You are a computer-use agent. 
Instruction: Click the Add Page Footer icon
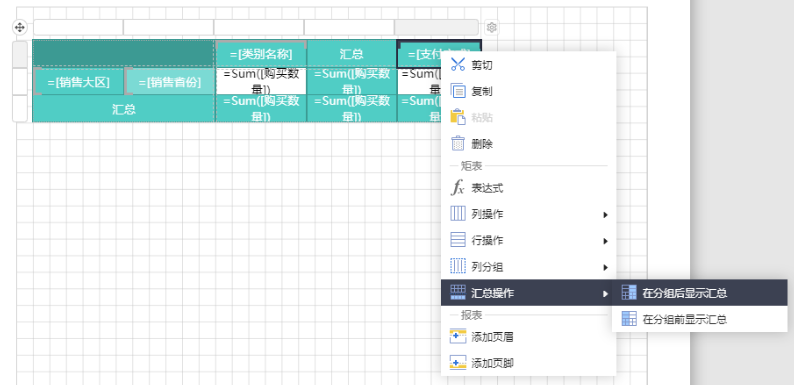point(458,363)
